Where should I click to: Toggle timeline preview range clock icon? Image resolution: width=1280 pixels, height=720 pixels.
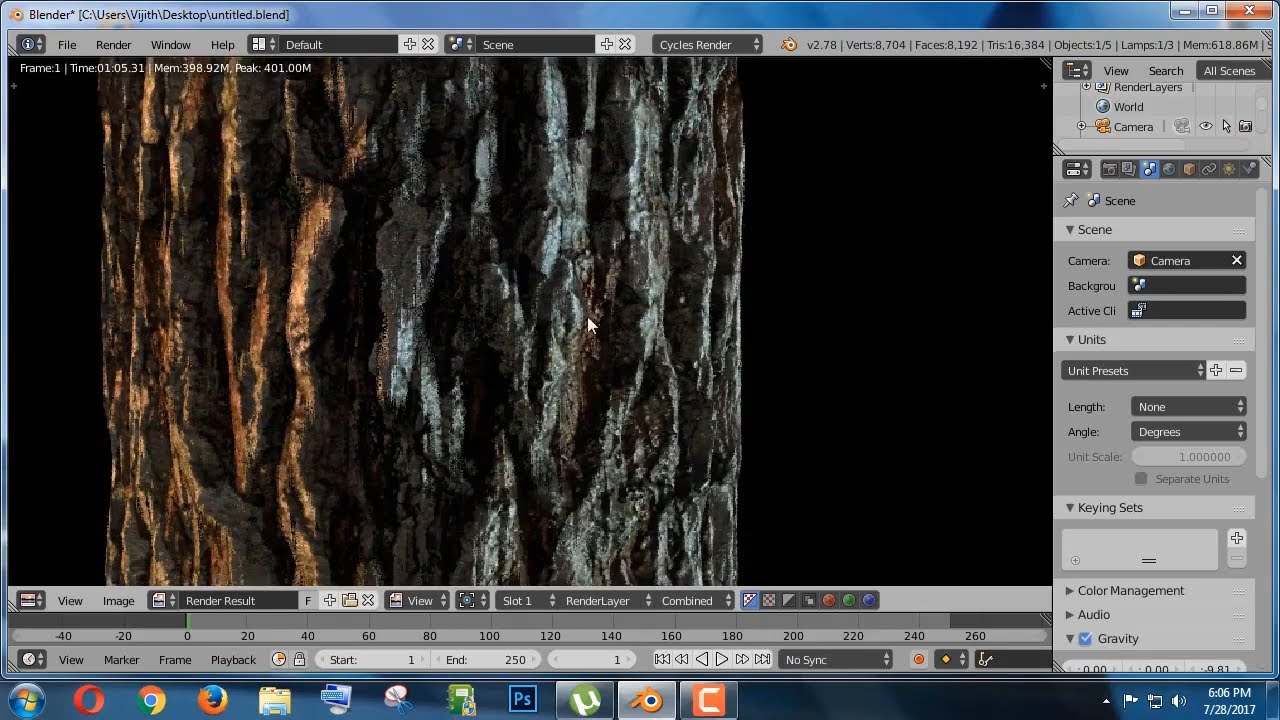click(279, 659)
